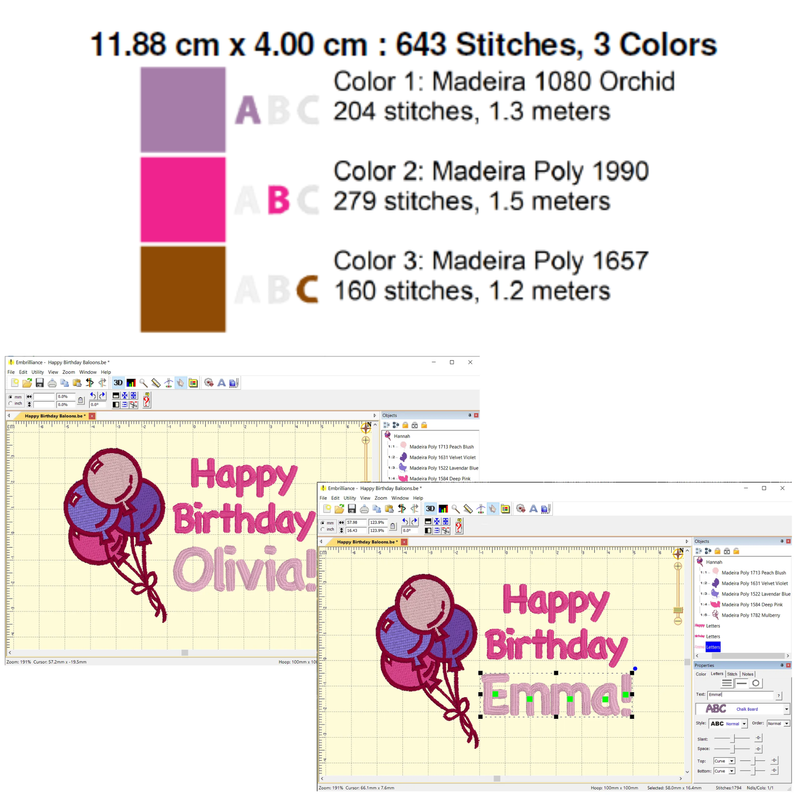
Task: Click the Save floppy icon in Emma window
Action: 352,509
